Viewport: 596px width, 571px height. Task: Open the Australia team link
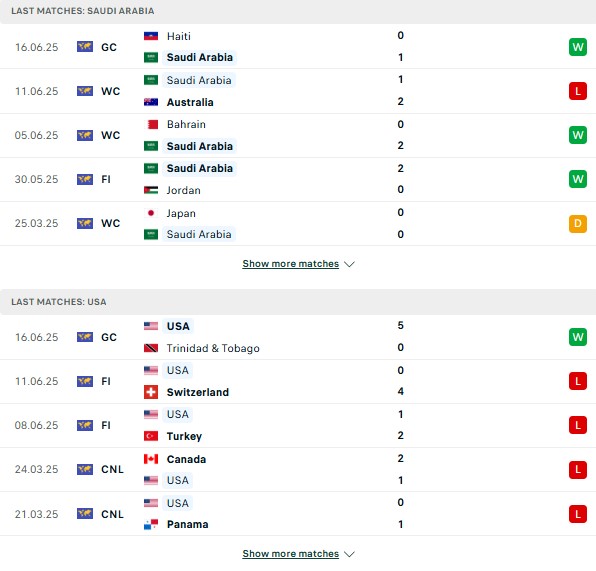coord(190,102)
